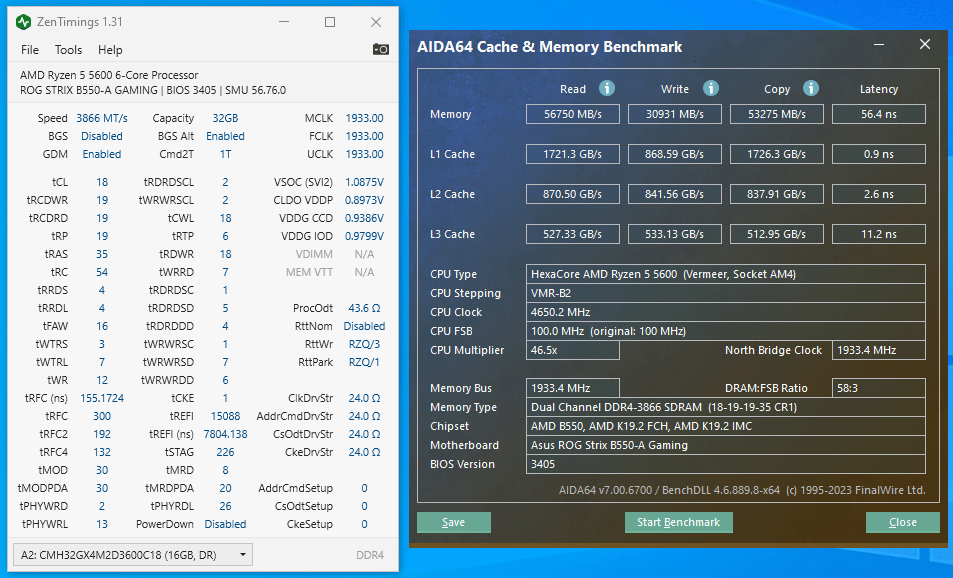The height and width of the screenshot is (578, 953).
Task: Click L1 Cache write 868.59 GB/s value
Action: pos(675,154)
